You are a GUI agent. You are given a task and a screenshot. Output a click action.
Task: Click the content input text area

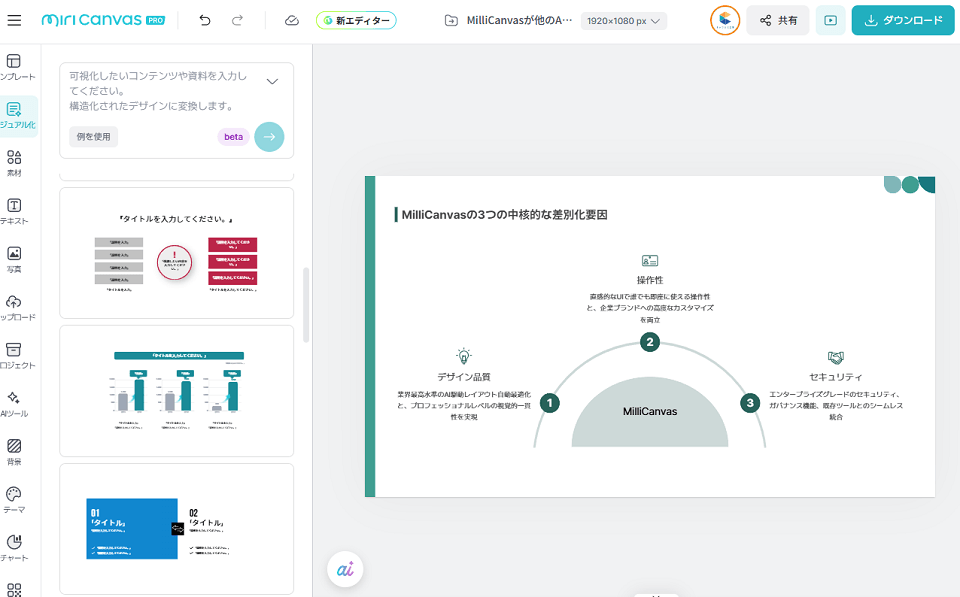click(160, 91)
